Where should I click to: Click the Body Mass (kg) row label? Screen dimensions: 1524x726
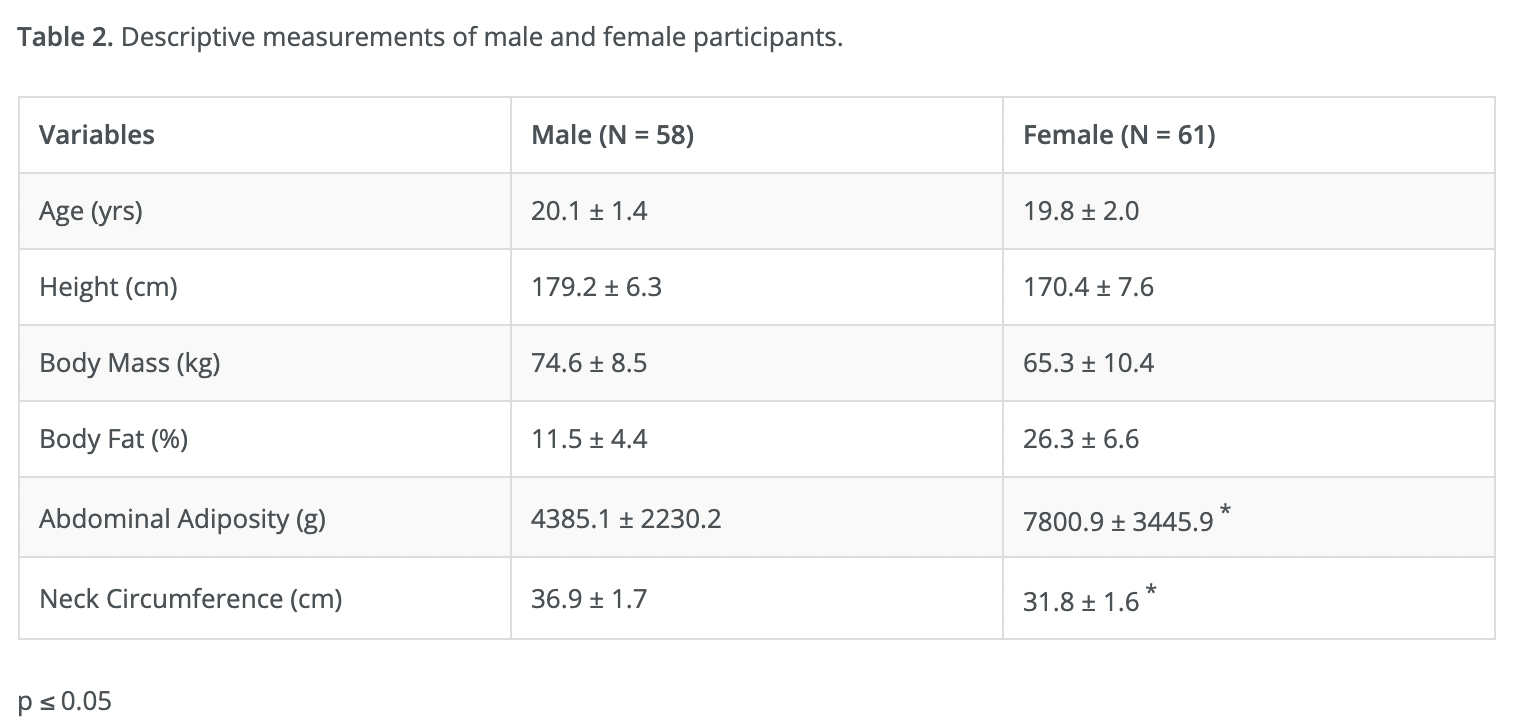tap(130, 364)
